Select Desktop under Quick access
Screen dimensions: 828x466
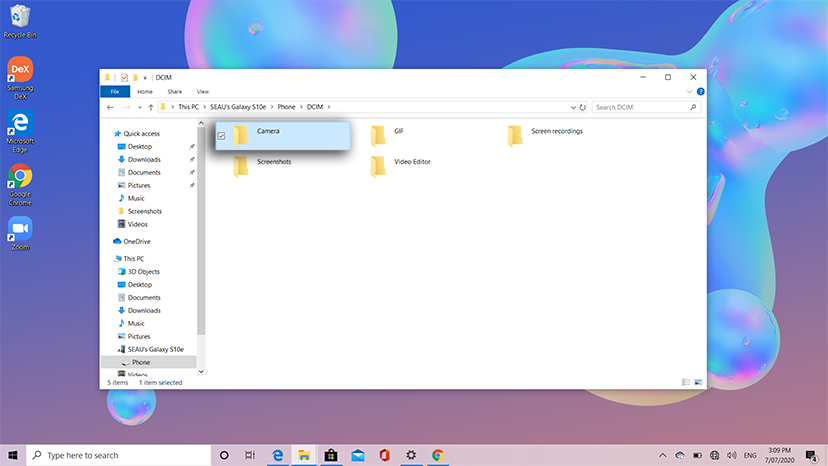click(x=135, y=146)
